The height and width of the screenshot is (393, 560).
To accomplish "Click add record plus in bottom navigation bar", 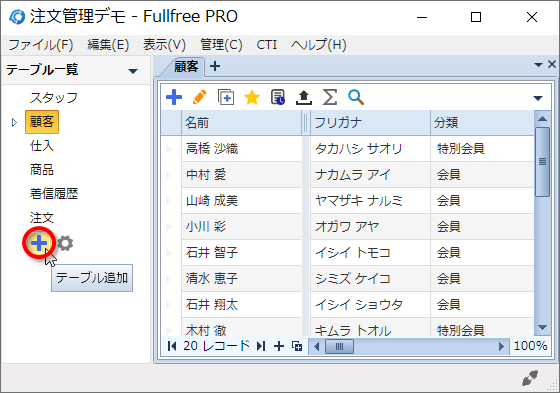I will pyautogui.click(x=279, y=346).
